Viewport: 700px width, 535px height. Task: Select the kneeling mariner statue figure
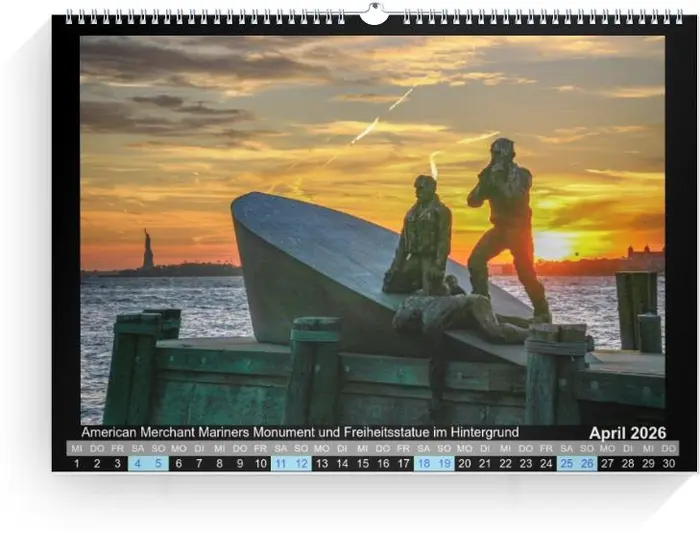point(421,238)
